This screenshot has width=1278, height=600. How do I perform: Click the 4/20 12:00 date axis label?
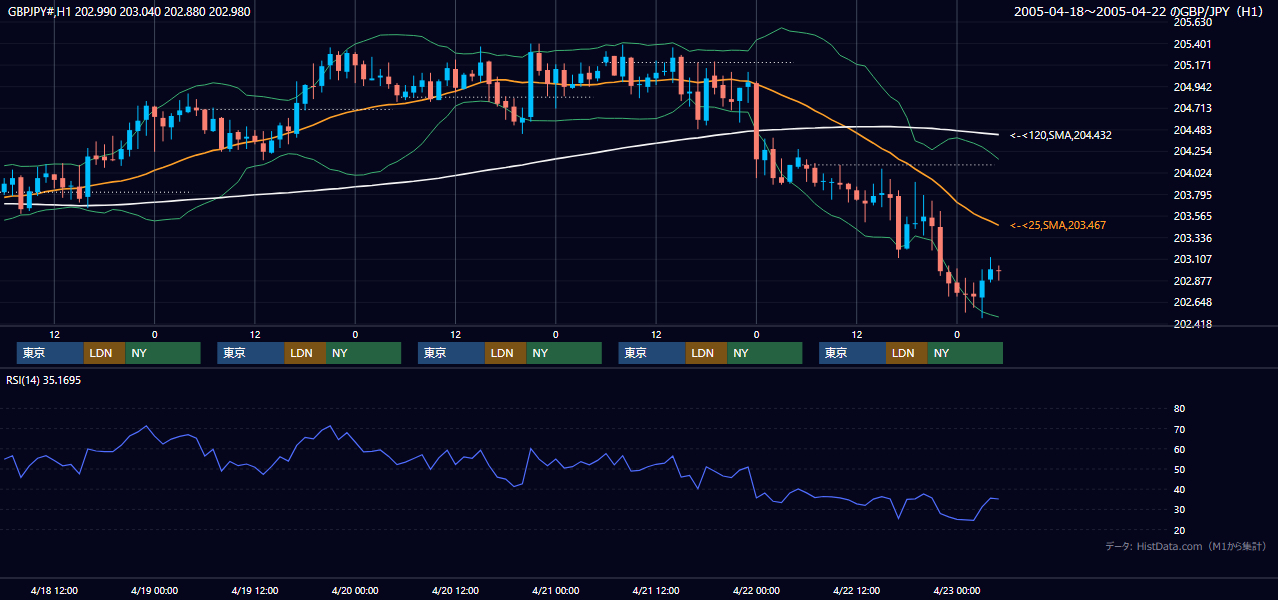pos(455,590)
